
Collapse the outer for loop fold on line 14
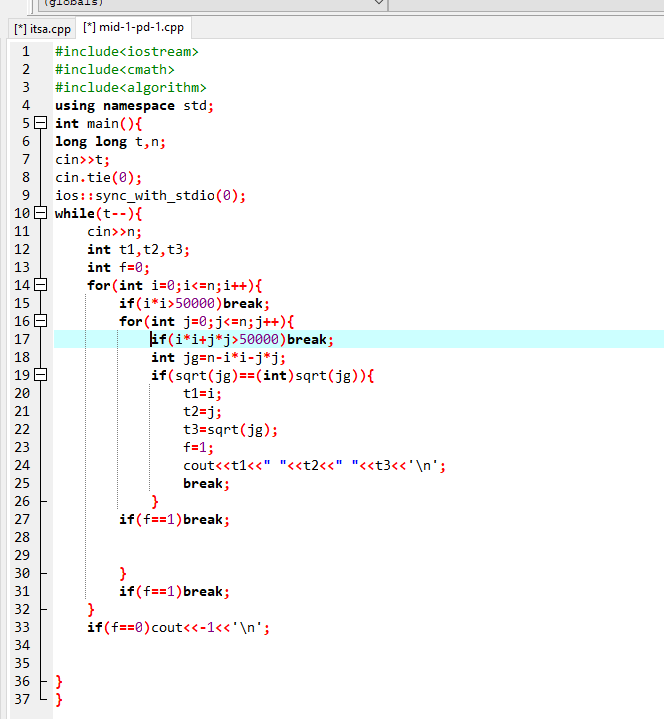41,285
